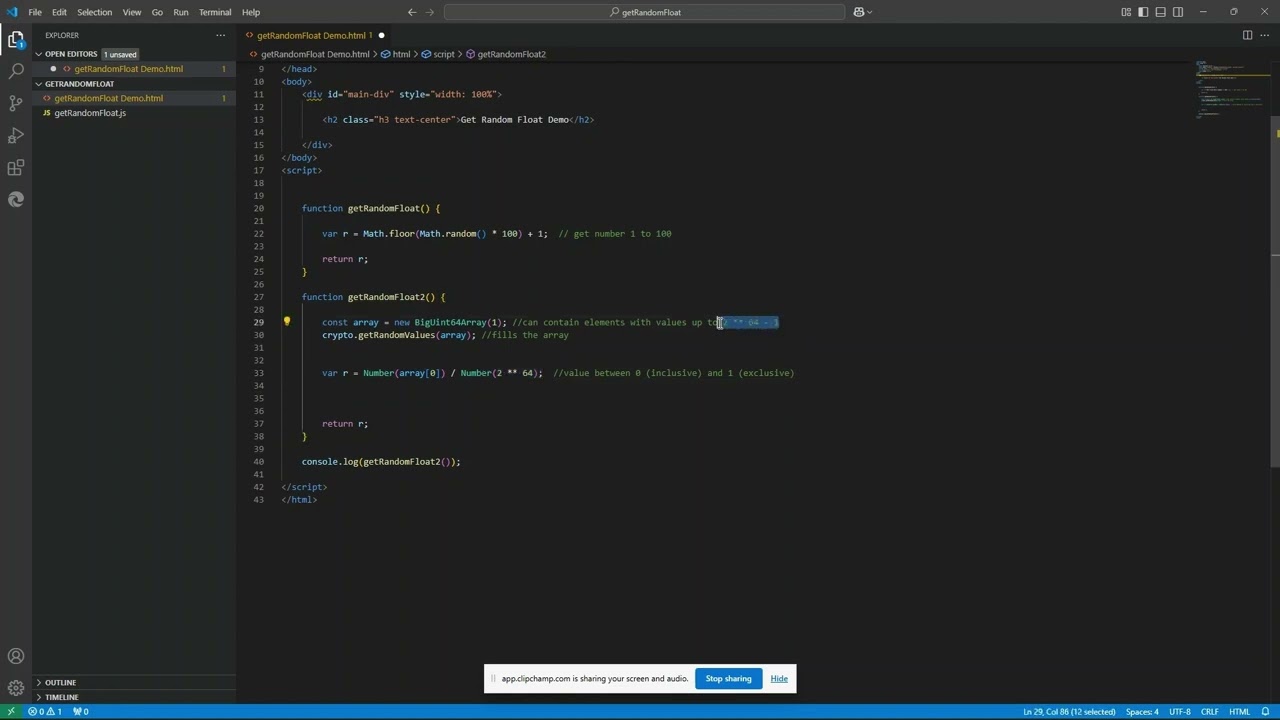This screenshot has height=720, width=1280.
Task: Open Explorer's Views and More Actions ellipsis
Action: pyautogui.click(x=221, y=35)
